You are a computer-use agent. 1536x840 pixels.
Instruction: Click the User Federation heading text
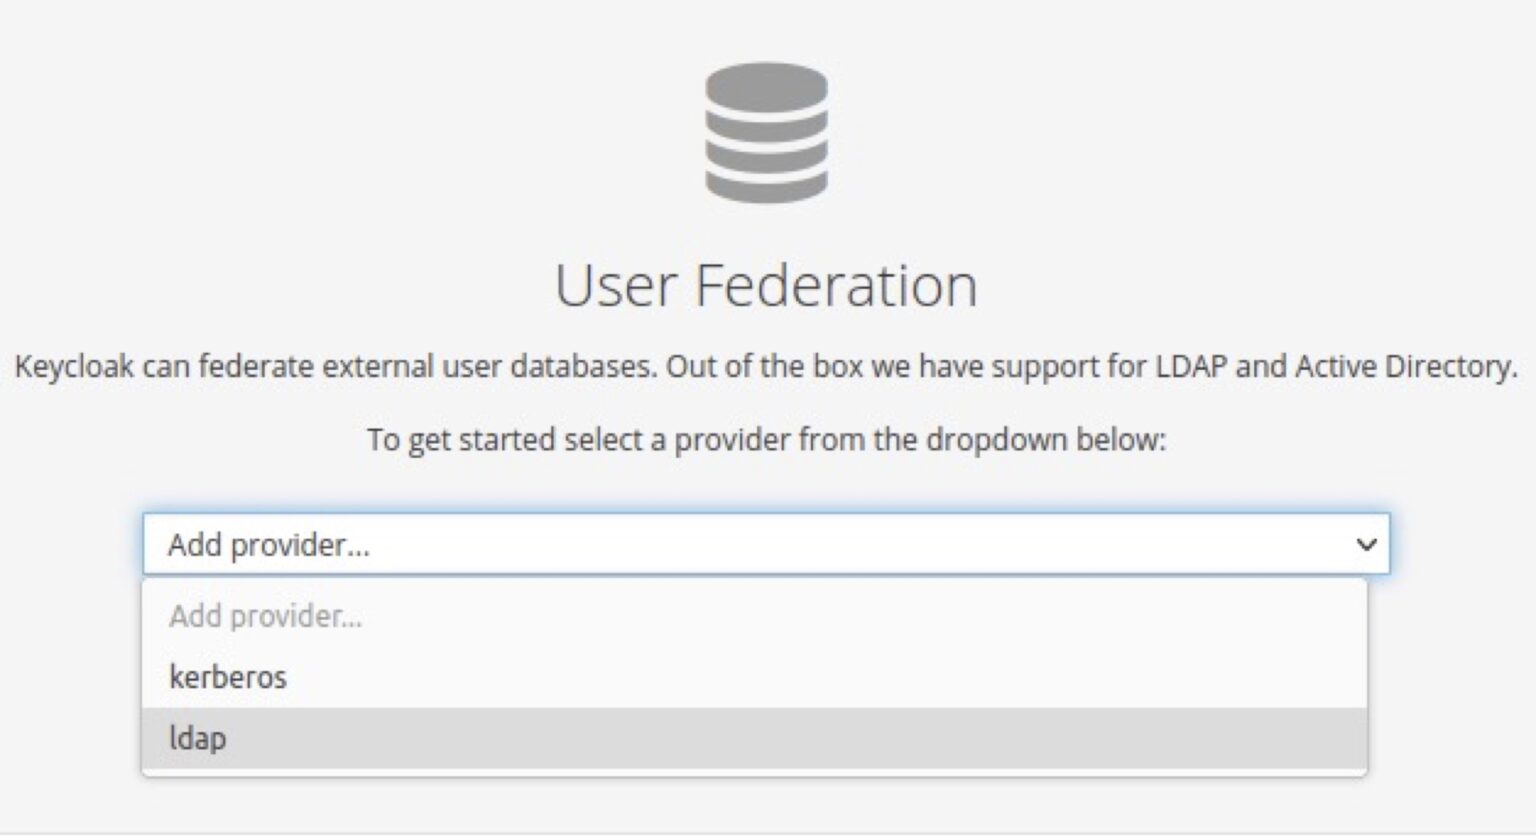(x=766, y=285)
